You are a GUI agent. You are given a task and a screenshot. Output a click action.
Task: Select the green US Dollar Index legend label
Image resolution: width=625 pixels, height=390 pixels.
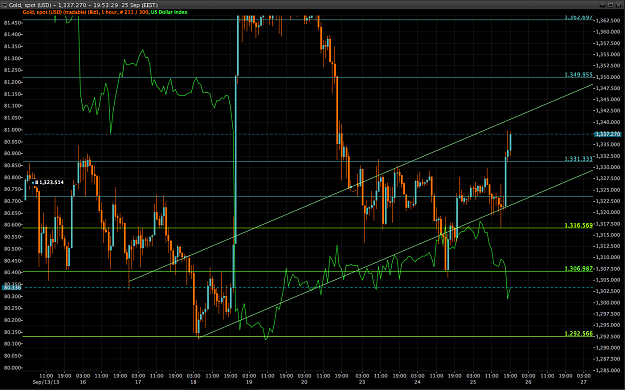point(169,12)
